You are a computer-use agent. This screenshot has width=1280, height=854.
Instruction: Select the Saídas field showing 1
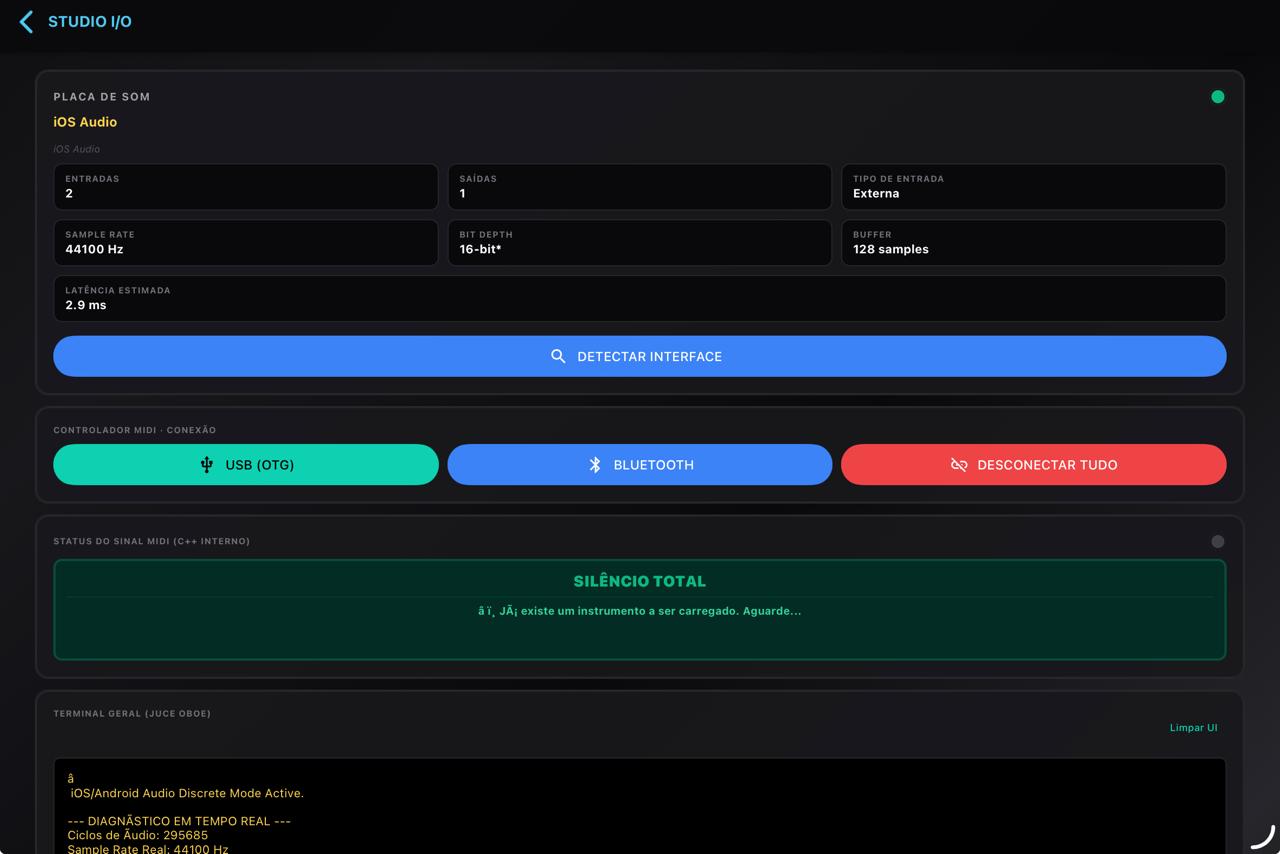(640, 187)
